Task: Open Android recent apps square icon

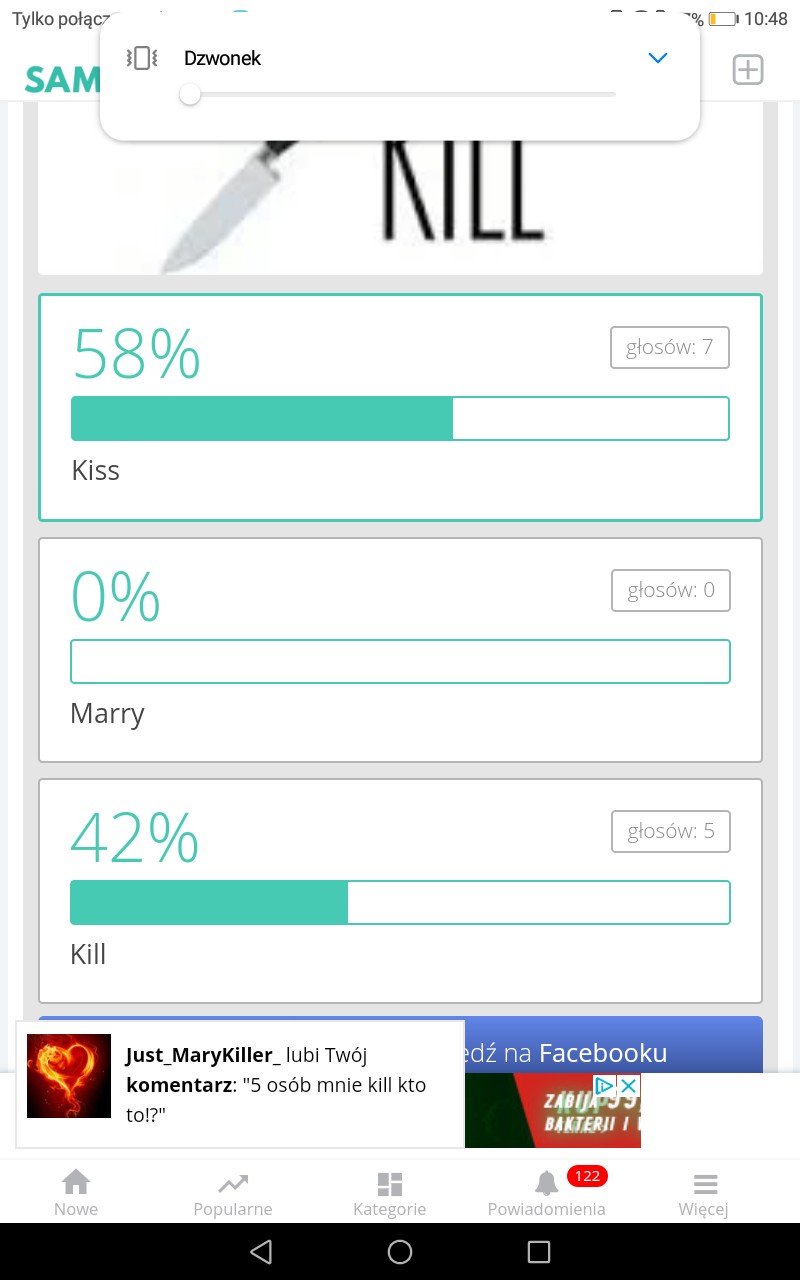Action: [x=539, y=1252]
